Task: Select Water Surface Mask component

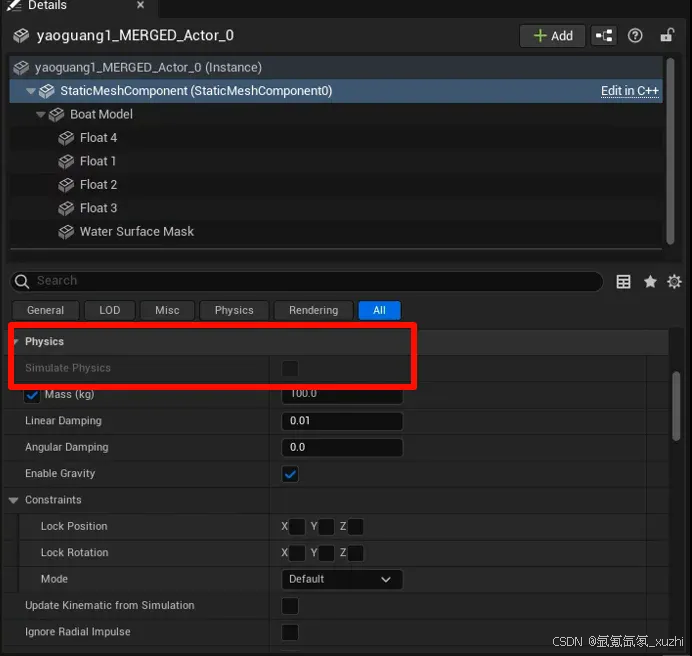Action: (x=136, y=231)
